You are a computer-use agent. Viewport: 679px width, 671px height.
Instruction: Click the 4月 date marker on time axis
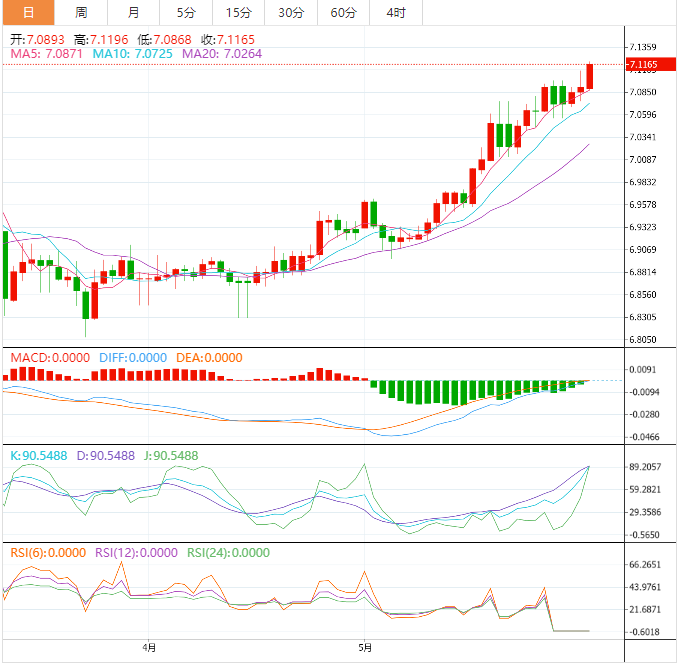[x=149, y=647]
